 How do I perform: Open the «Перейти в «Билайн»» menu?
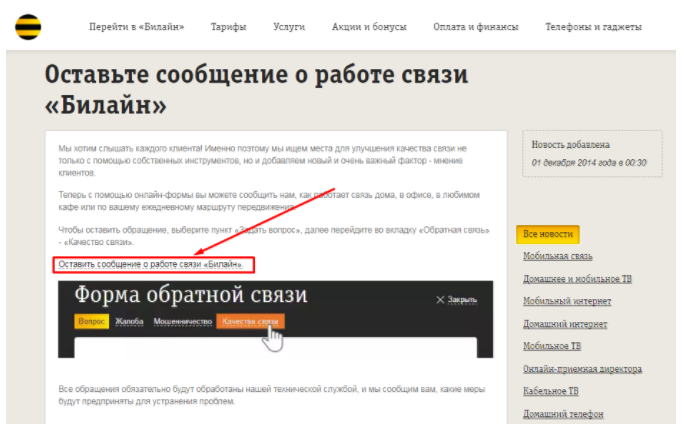click(136, 27)
